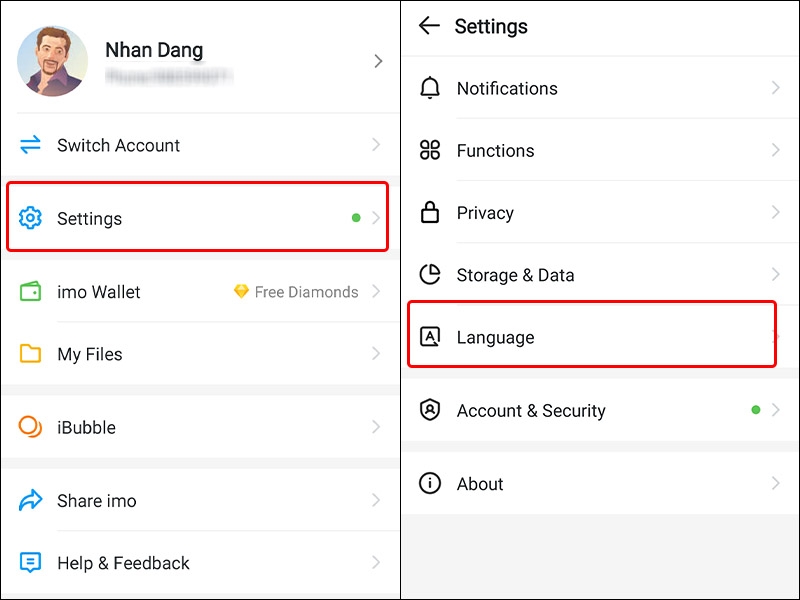Click the Privacy padlock icon

(430, 212)
